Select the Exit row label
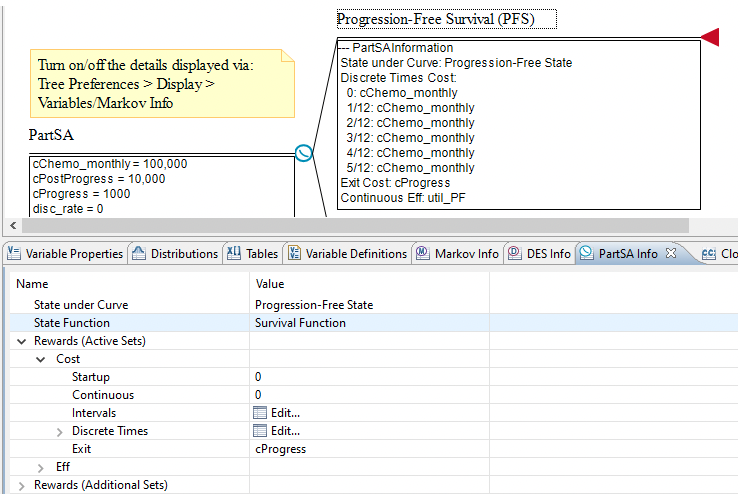 (81, 449)
